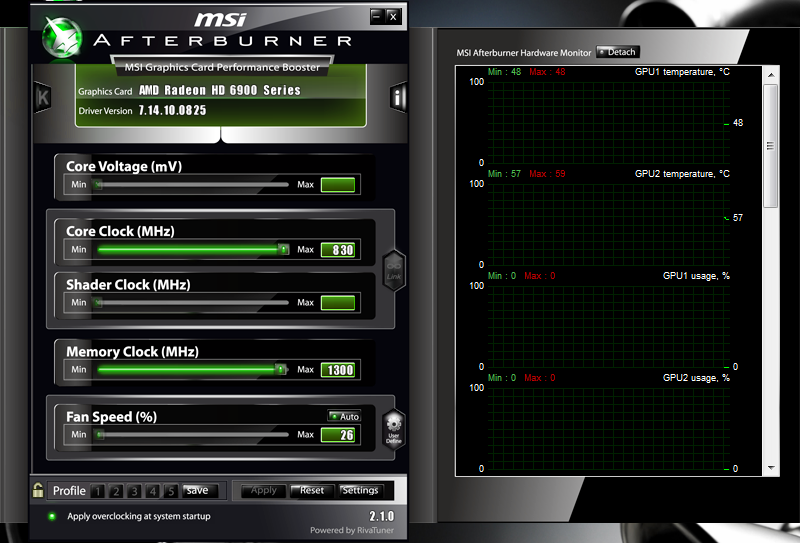Viewport: 800px width, 543px height.
Task: Select profile slot 3
Action: pyautogui.click(x=134, y=491)
